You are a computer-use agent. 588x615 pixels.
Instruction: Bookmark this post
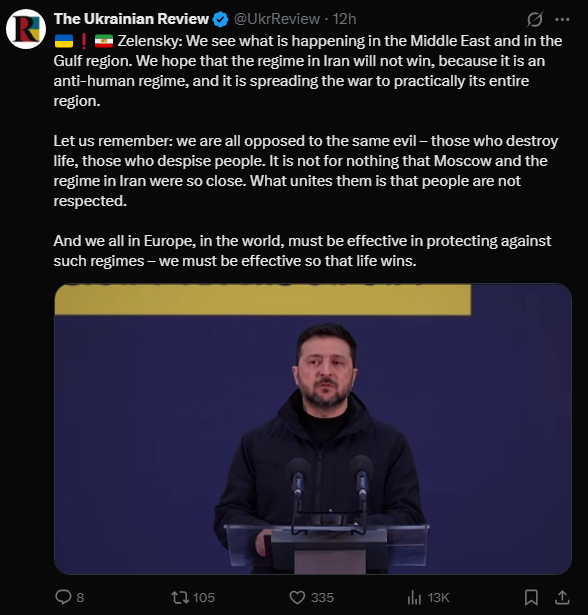pos(531,597)
